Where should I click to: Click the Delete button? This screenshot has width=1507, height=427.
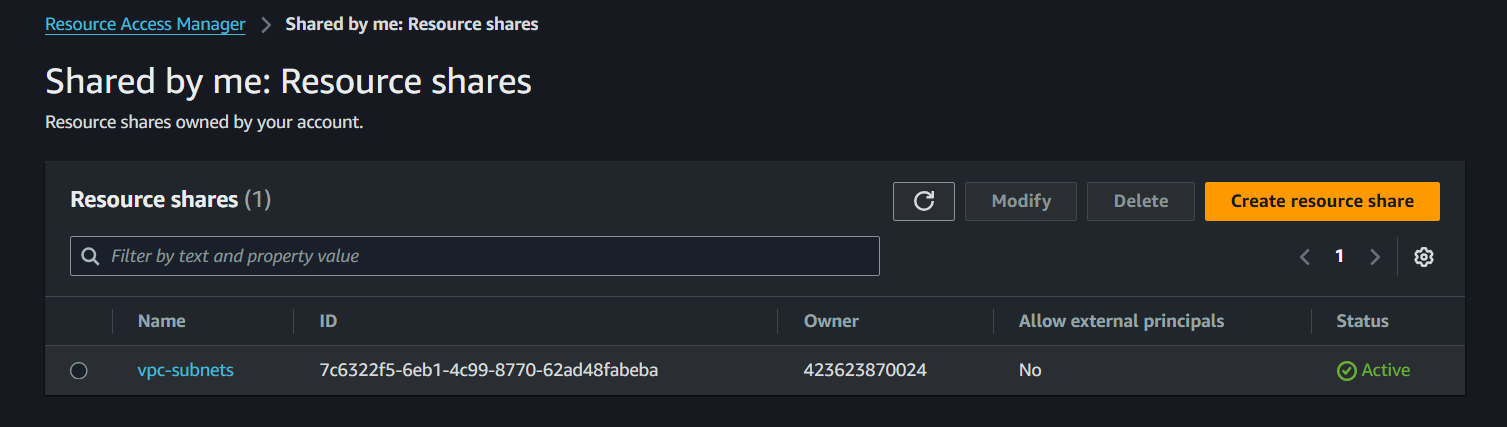(1141, 201)
